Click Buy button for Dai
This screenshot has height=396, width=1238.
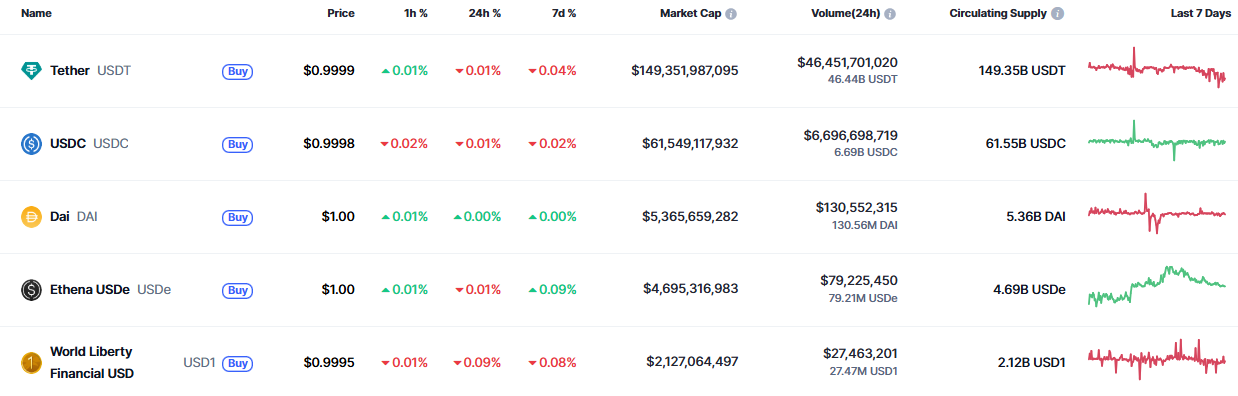pyautogui.click(x=237, y=217)
